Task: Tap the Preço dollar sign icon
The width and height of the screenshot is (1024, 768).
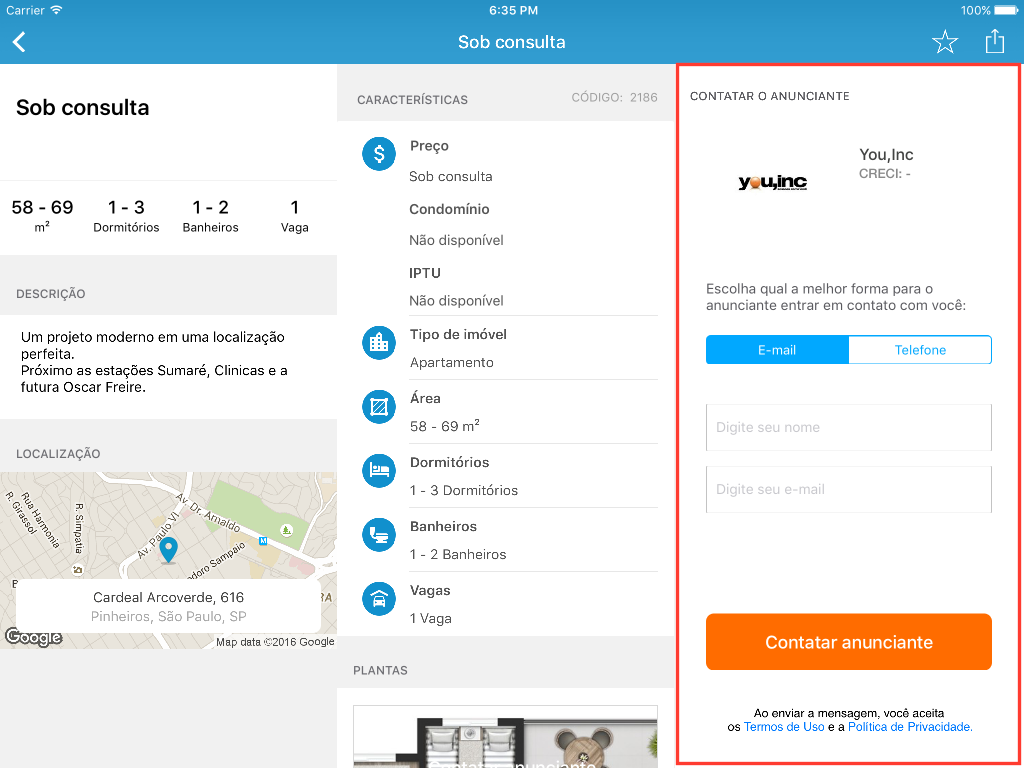Action: 379,154
